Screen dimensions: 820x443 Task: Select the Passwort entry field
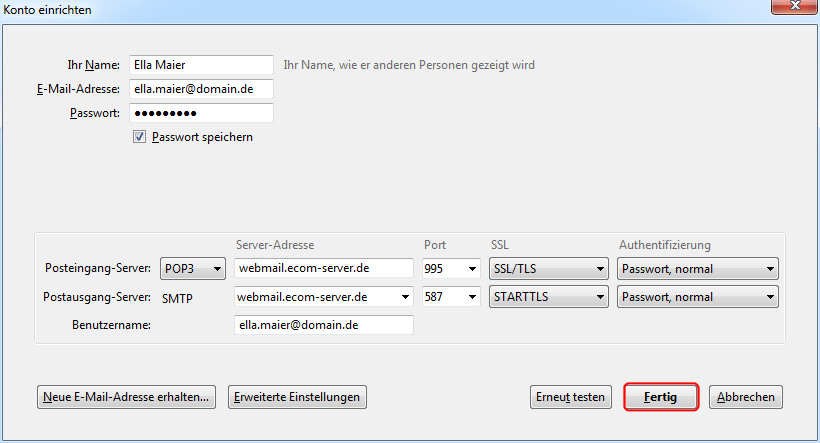click(x=201, y=113)
